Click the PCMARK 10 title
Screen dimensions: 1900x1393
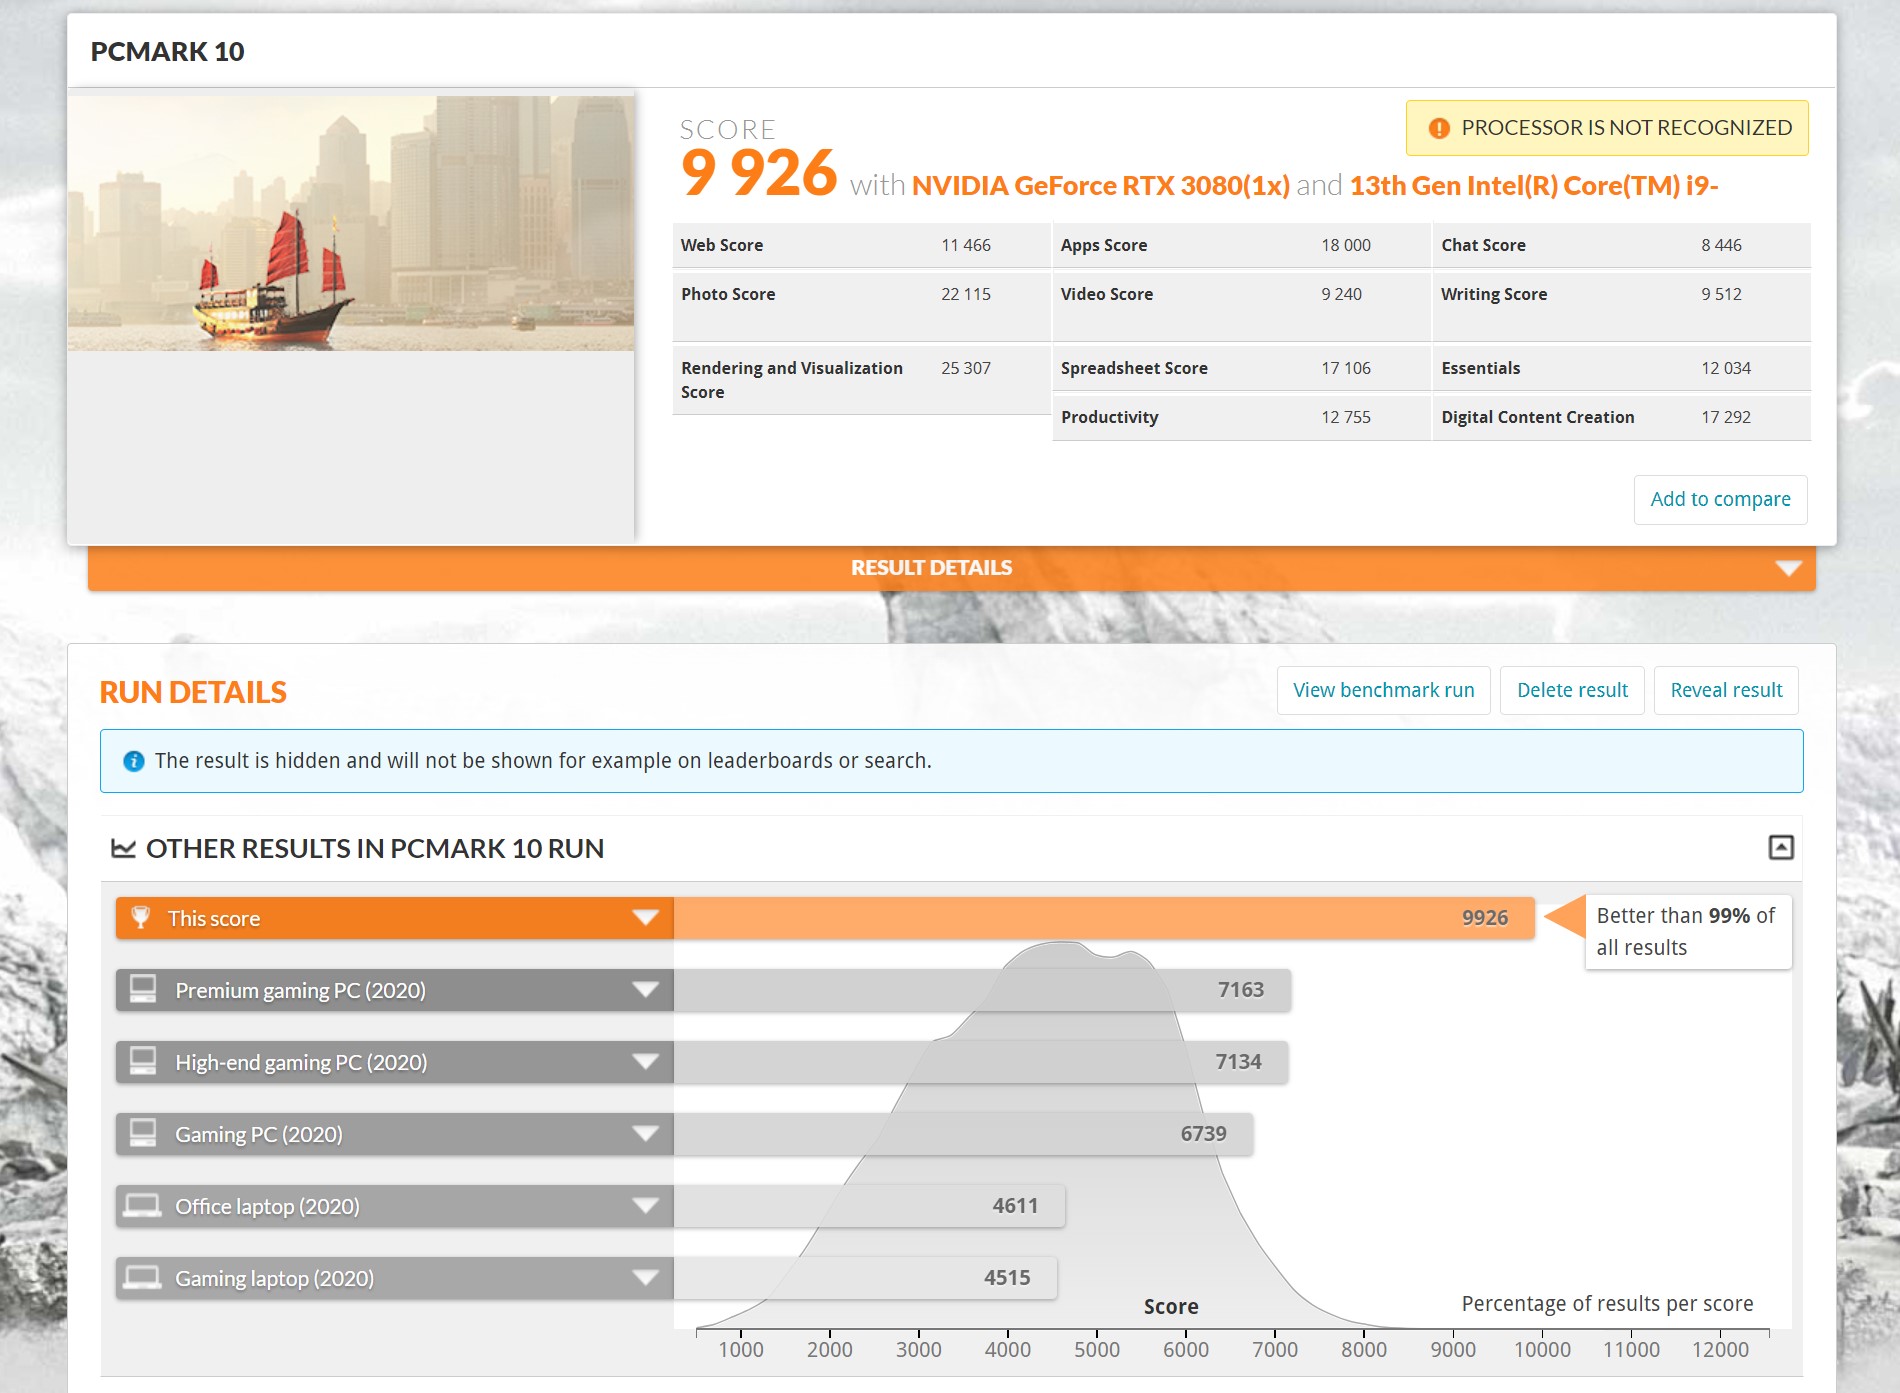167,52
